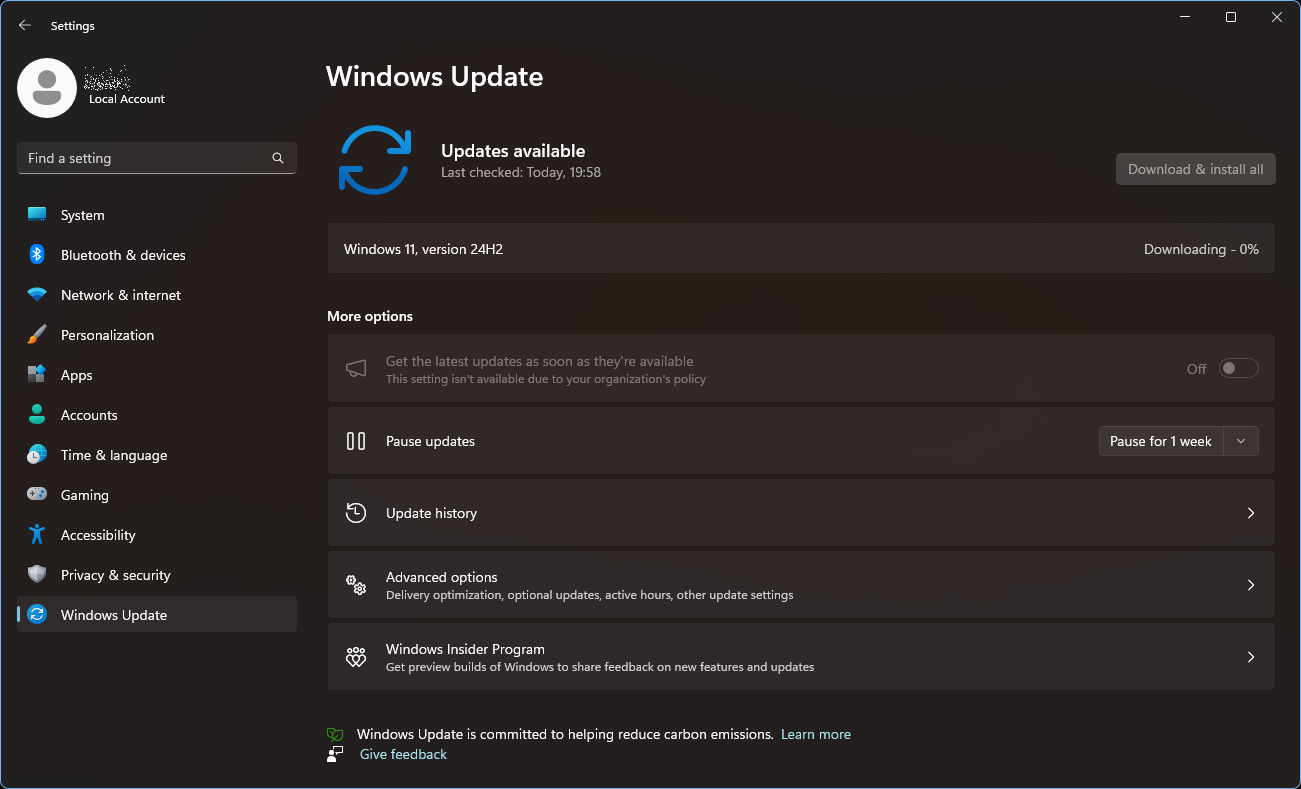Image resolution: width=1301 pixels, height=789 pixels.
Task: Click the Gaming controller icon
Action: [x=37, y=495]
